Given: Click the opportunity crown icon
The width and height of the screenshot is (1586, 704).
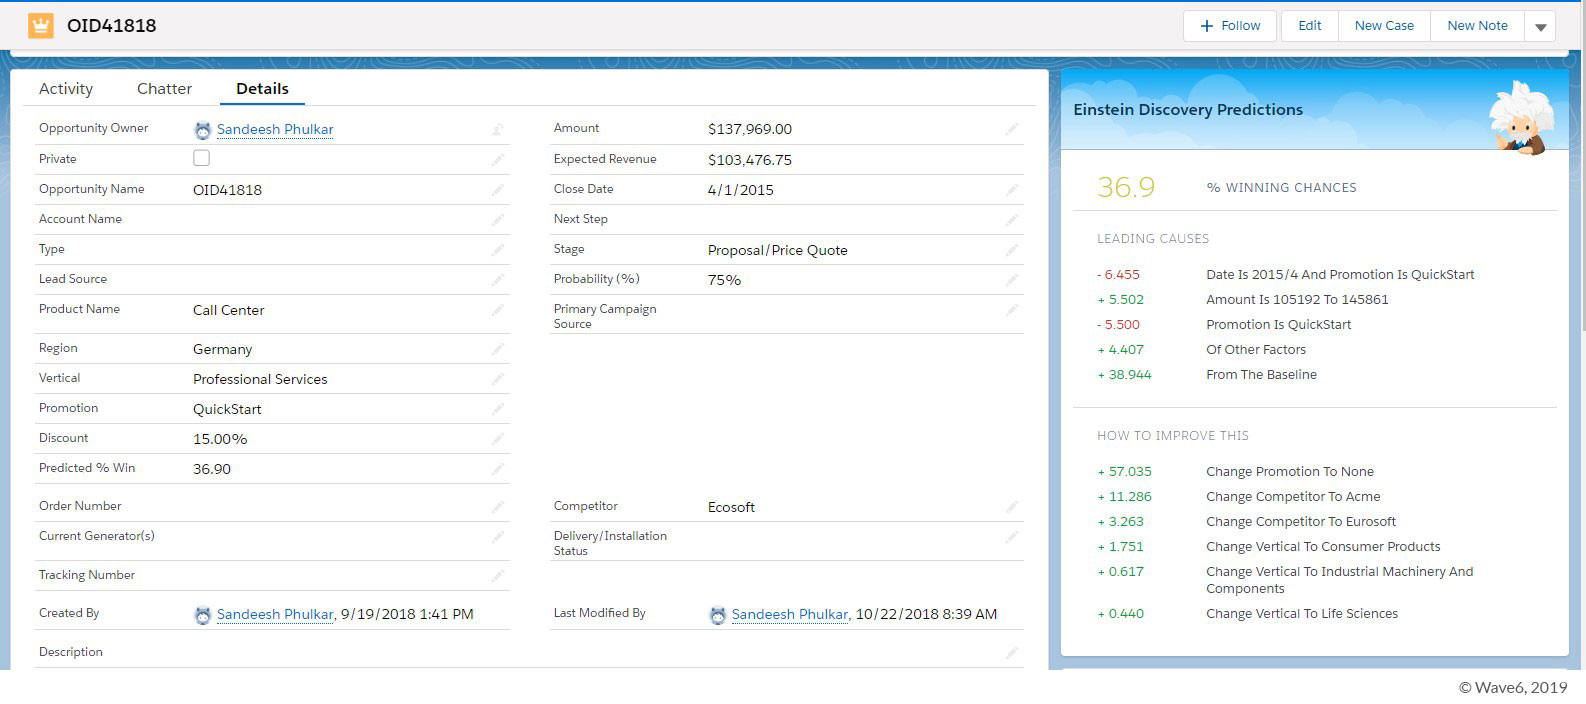Looking at the screenshot, I should [x=41, y=26].
